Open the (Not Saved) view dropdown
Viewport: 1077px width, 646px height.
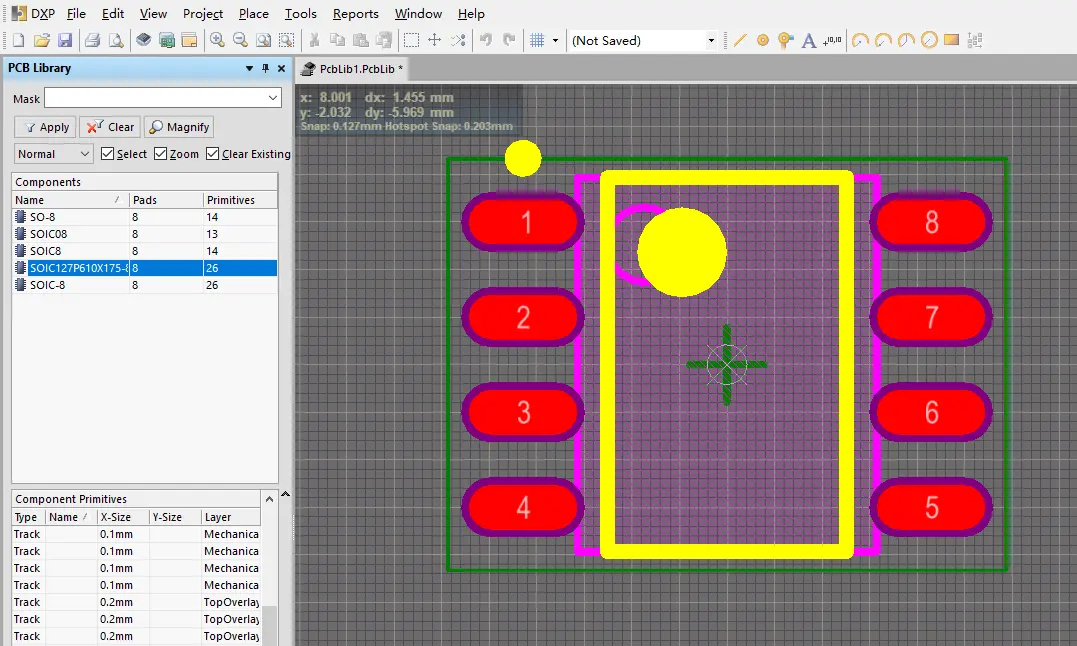711,41
